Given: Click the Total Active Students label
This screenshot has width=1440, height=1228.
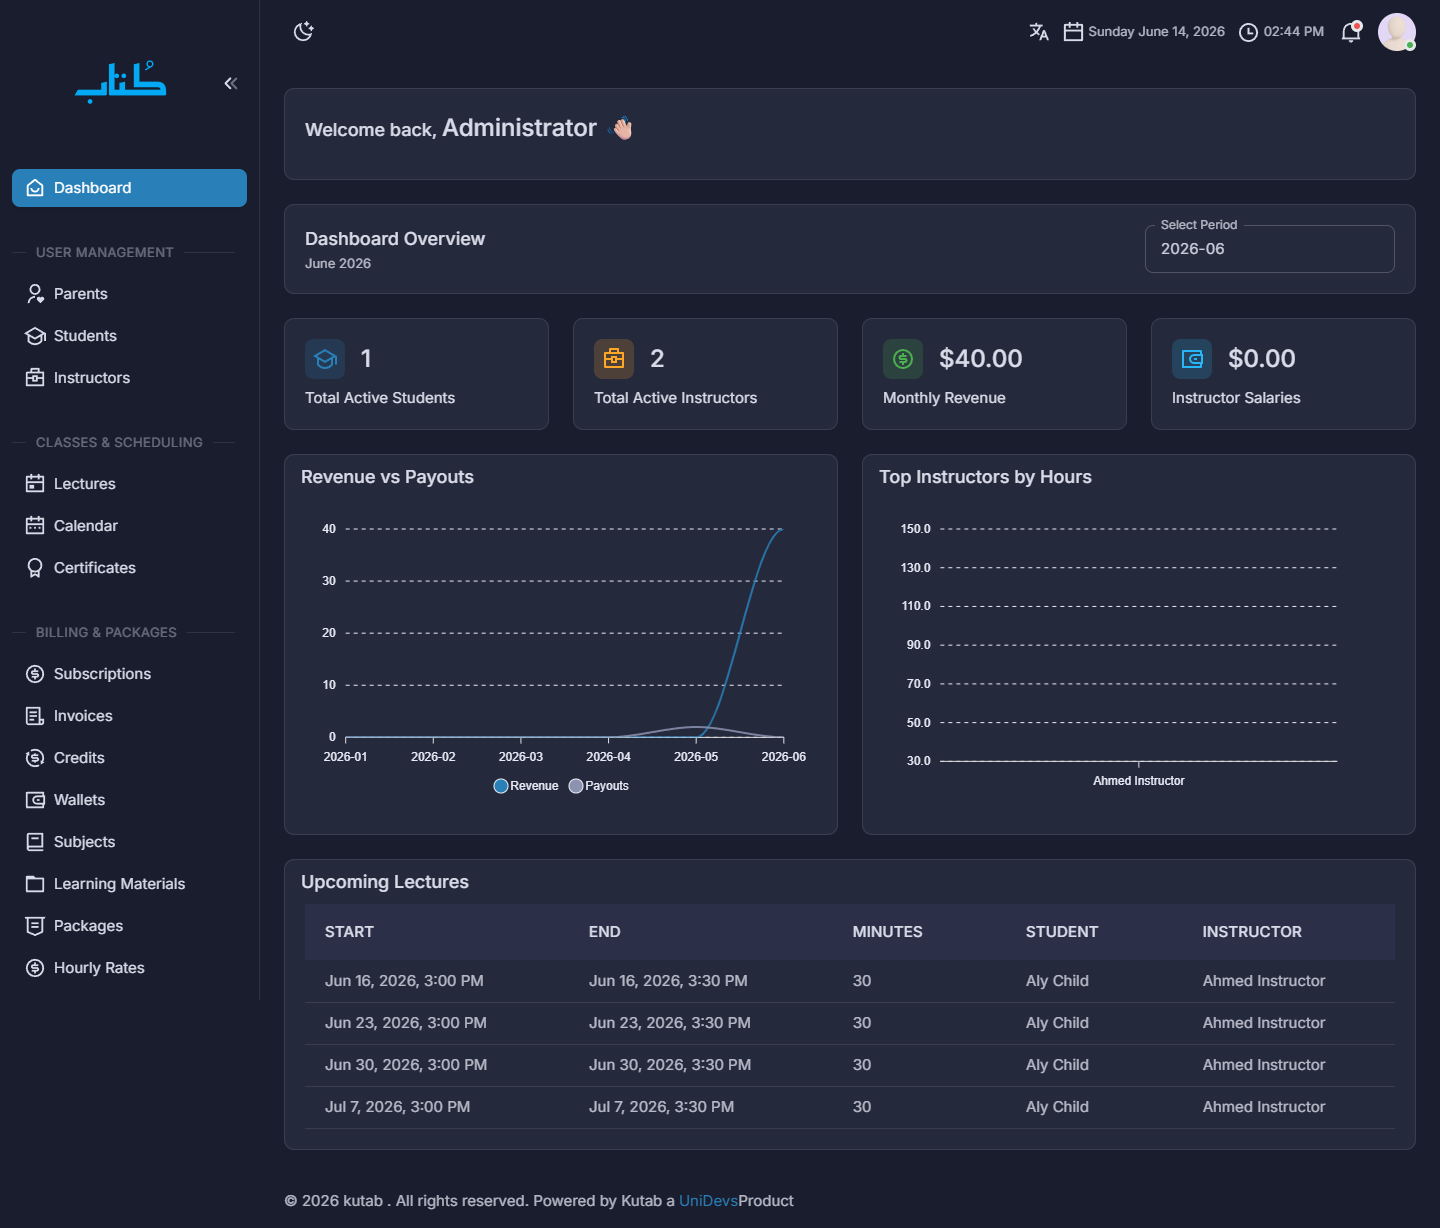Looking at the screenshot, I should pyautogui.click(x=380, y=398).
